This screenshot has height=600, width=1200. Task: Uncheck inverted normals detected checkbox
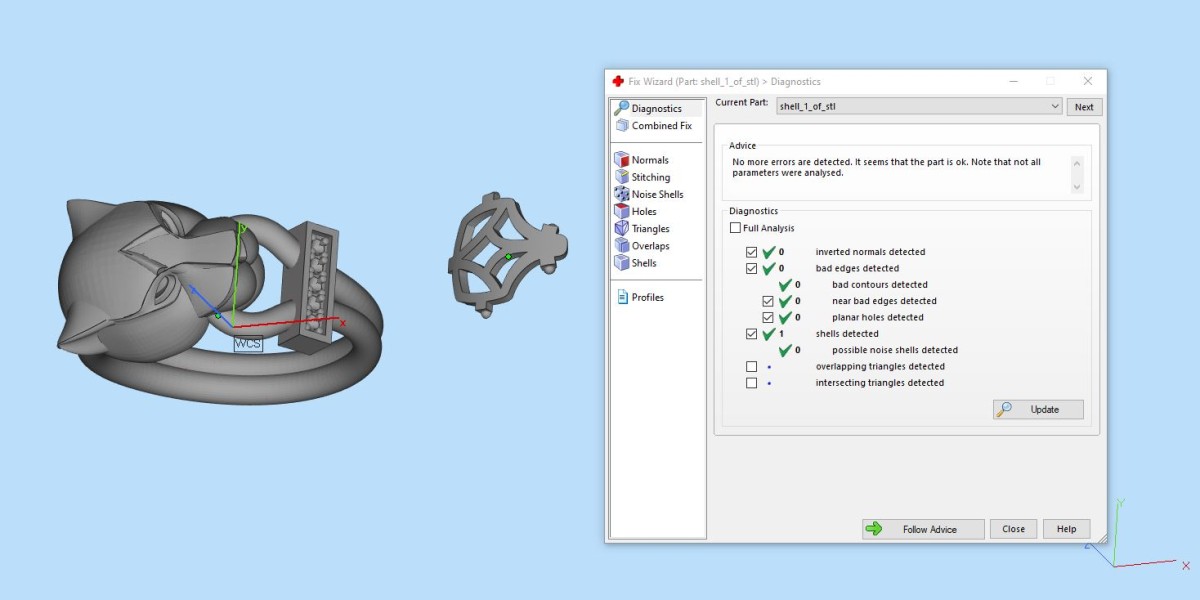[x=752, y=252]
